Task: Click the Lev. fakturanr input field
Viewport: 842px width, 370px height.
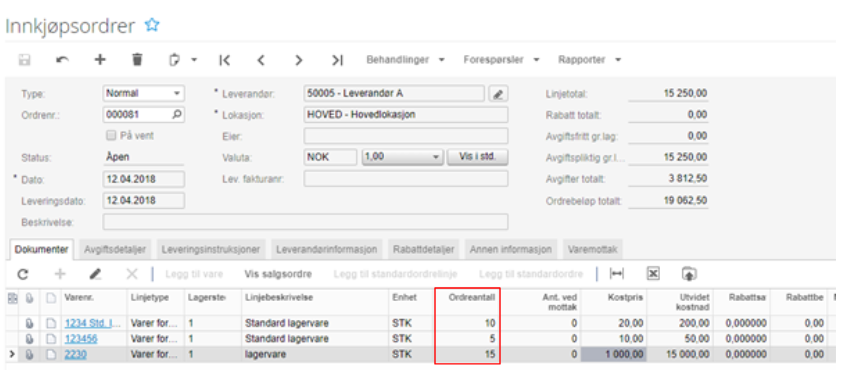Action: [406, 179]
